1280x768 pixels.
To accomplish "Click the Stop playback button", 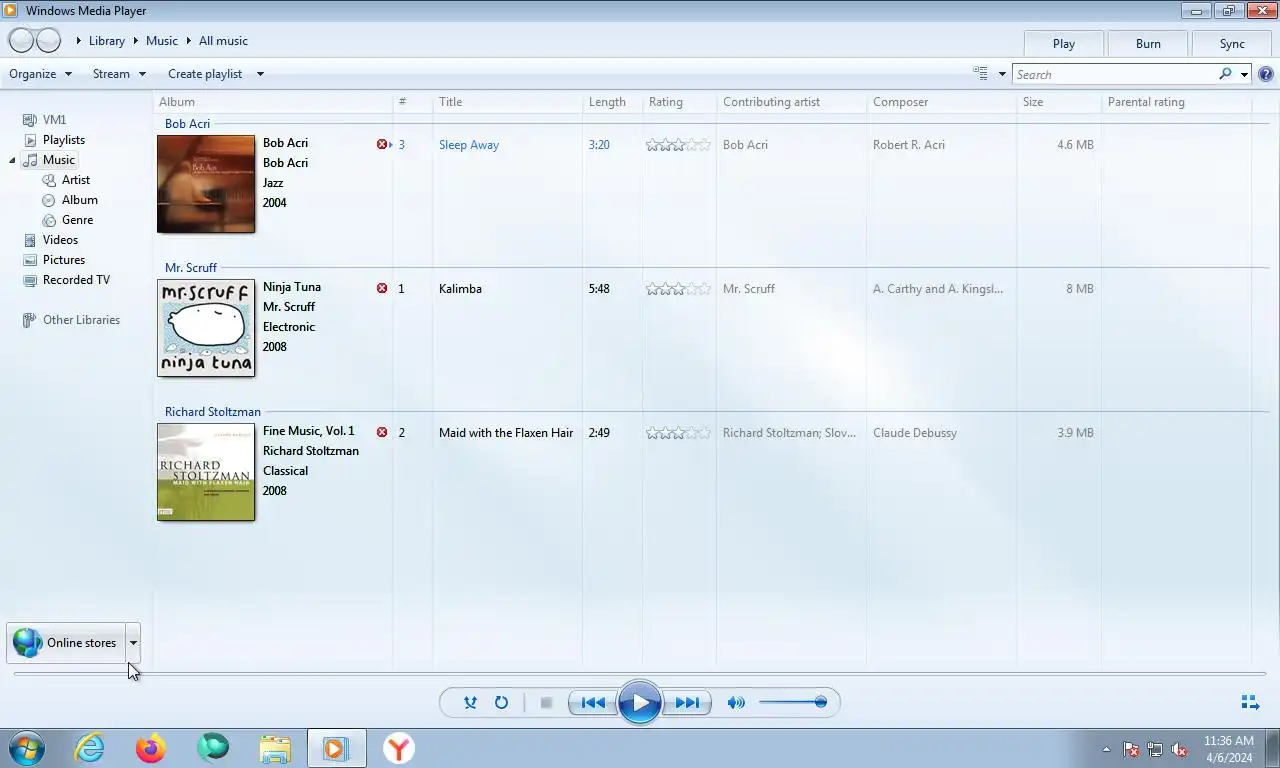I will [546, 703].
